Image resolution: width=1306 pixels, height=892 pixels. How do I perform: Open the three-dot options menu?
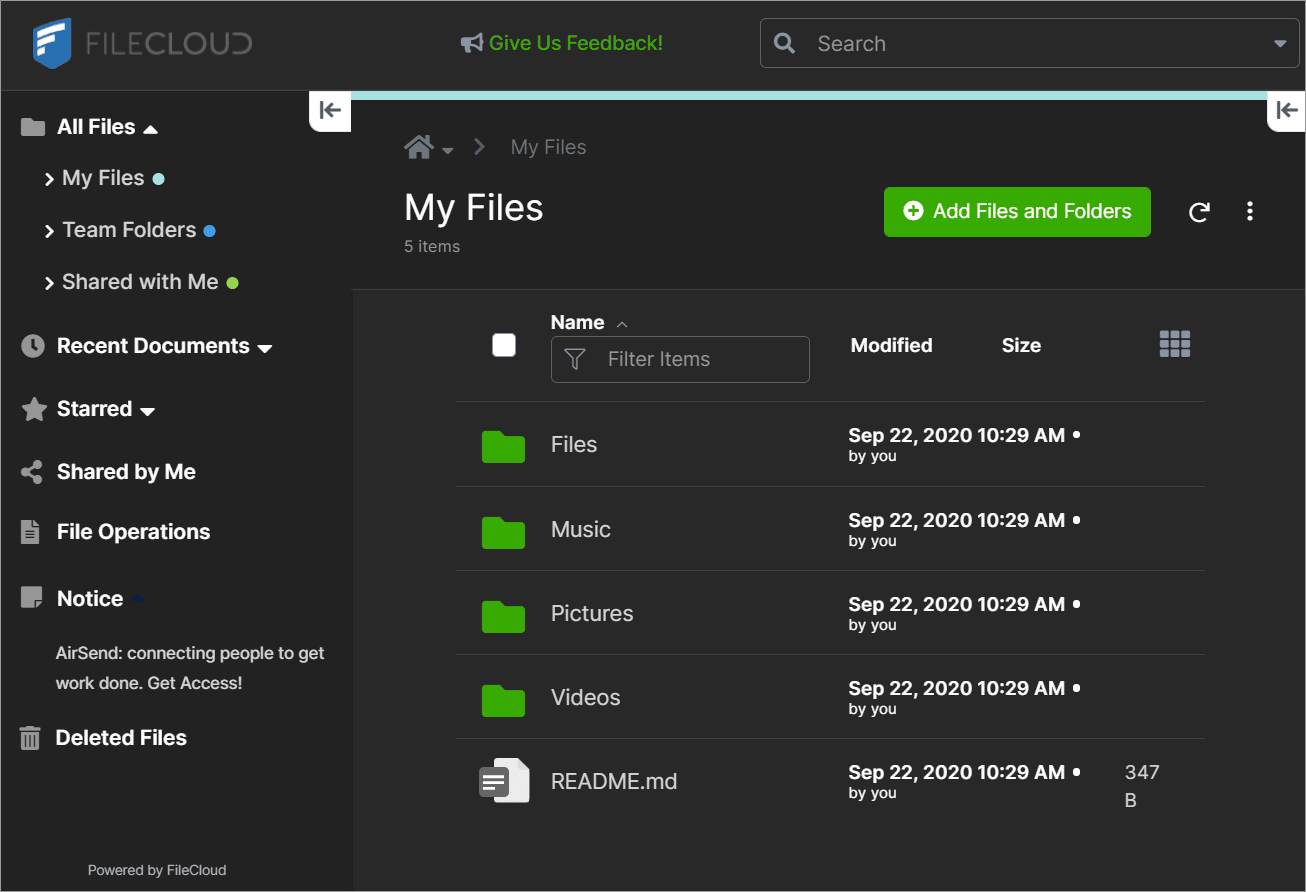tap(1249, 211)
